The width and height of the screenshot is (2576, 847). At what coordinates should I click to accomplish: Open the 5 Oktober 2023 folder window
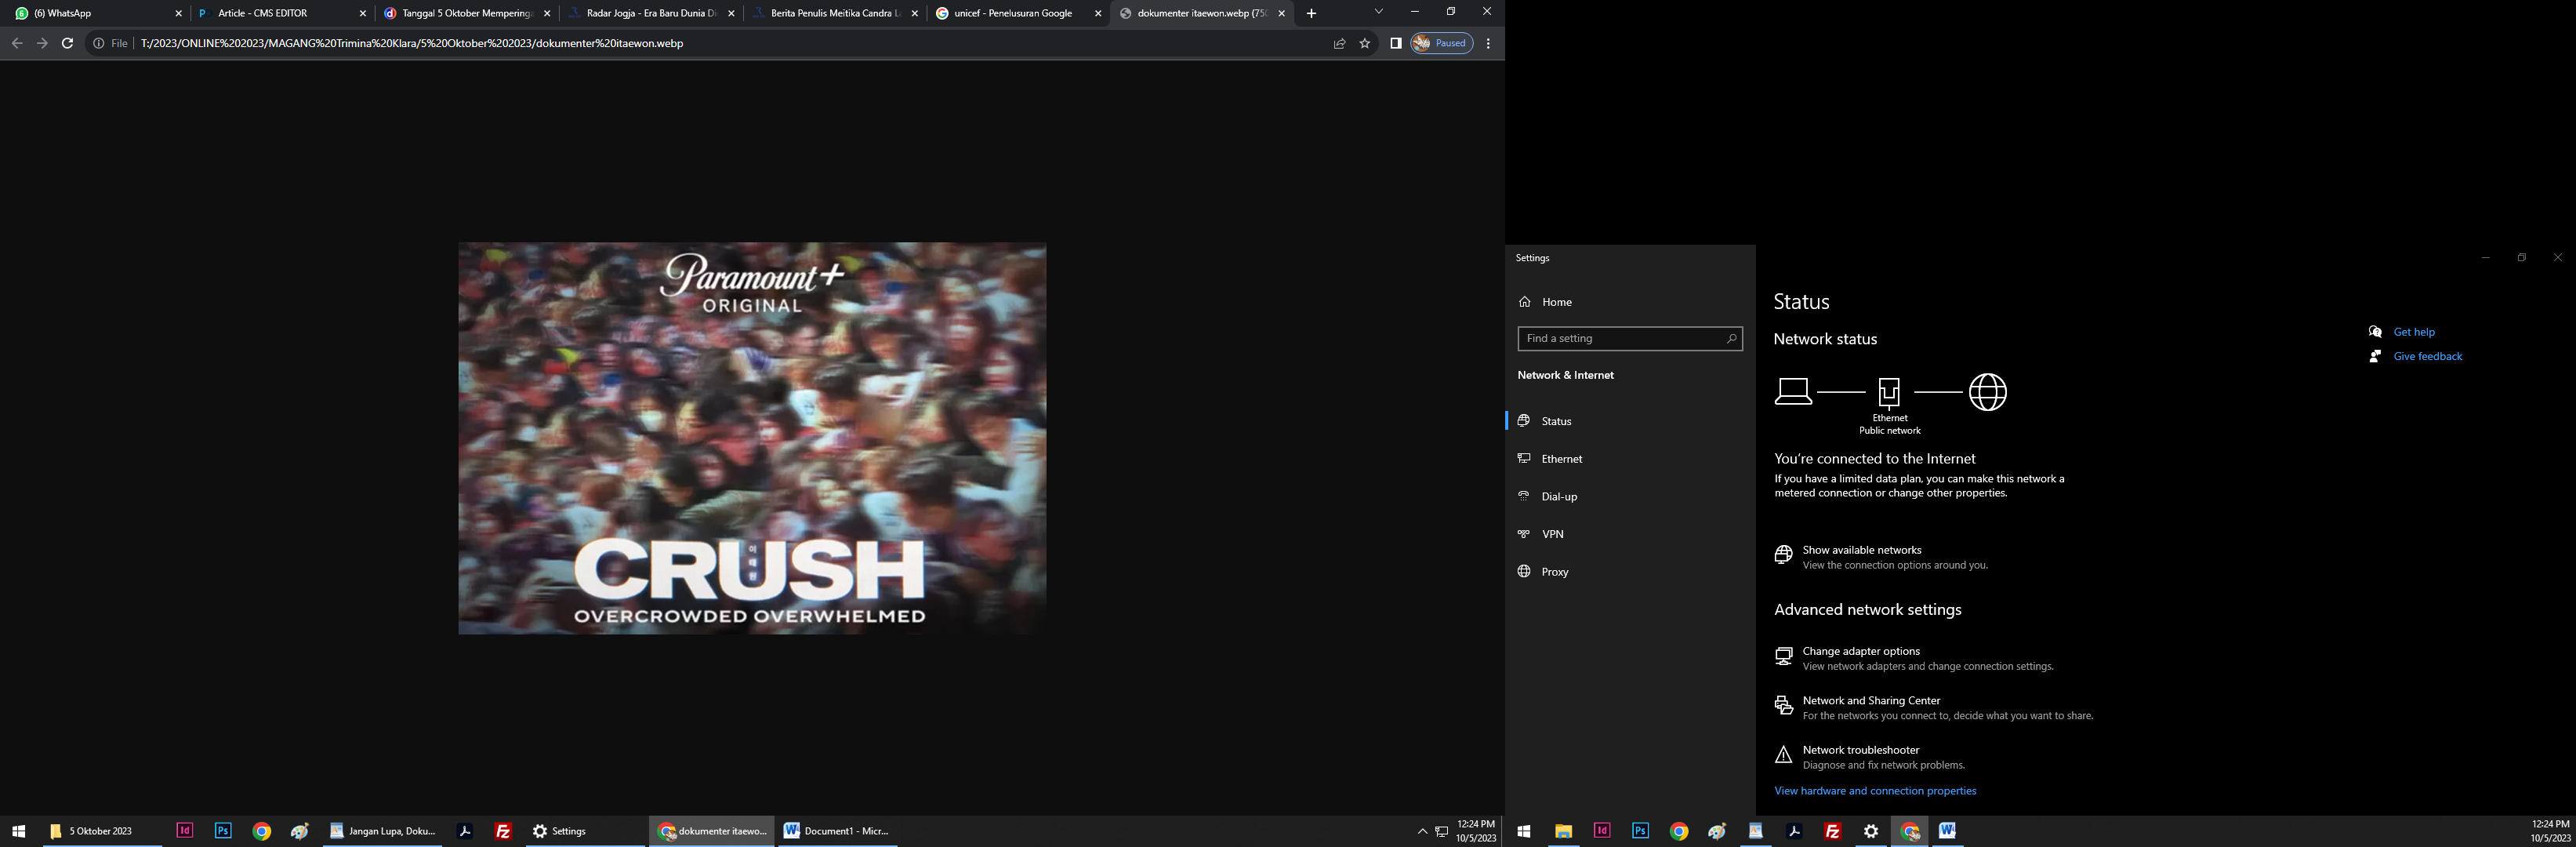point(102,831)
